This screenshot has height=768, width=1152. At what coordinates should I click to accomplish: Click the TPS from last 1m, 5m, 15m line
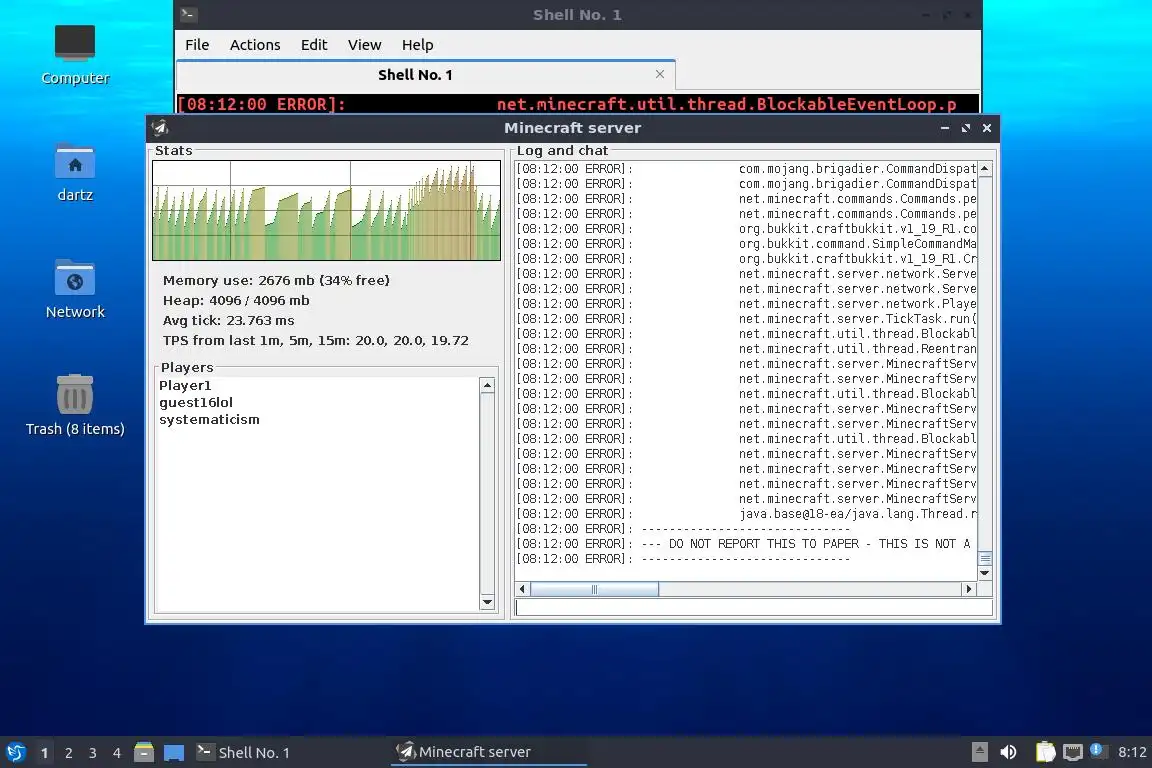point(315,340)
